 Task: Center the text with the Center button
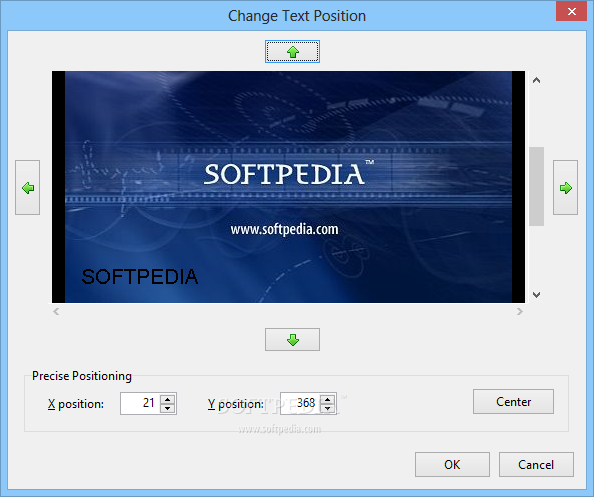coord(513,402)
